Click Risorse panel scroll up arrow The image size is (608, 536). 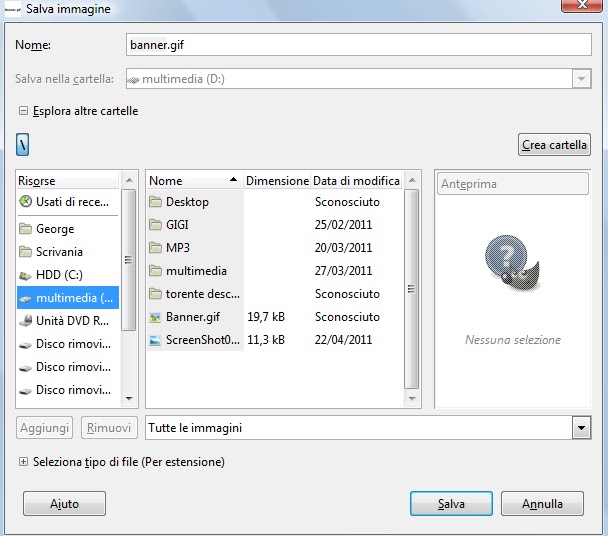point(129,180)
